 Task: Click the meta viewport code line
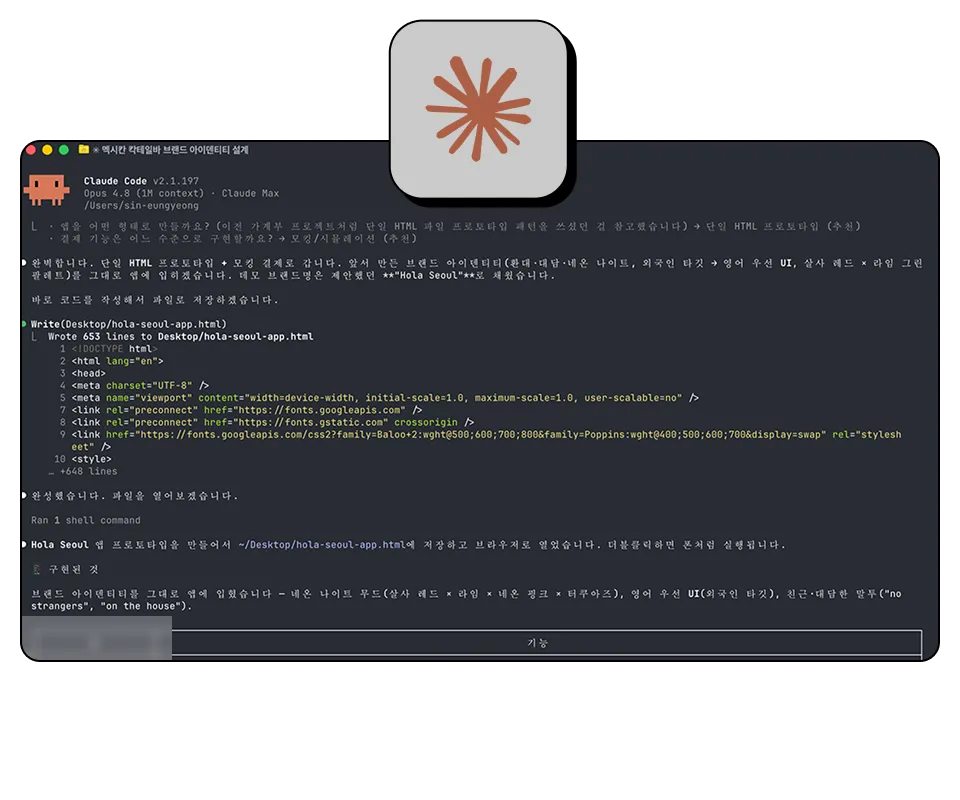[x=385, y=398]
